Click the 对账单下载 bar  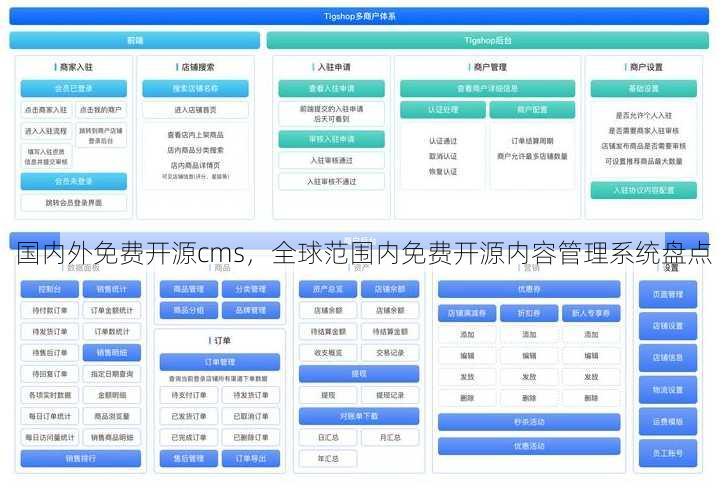tap(359, 416)
